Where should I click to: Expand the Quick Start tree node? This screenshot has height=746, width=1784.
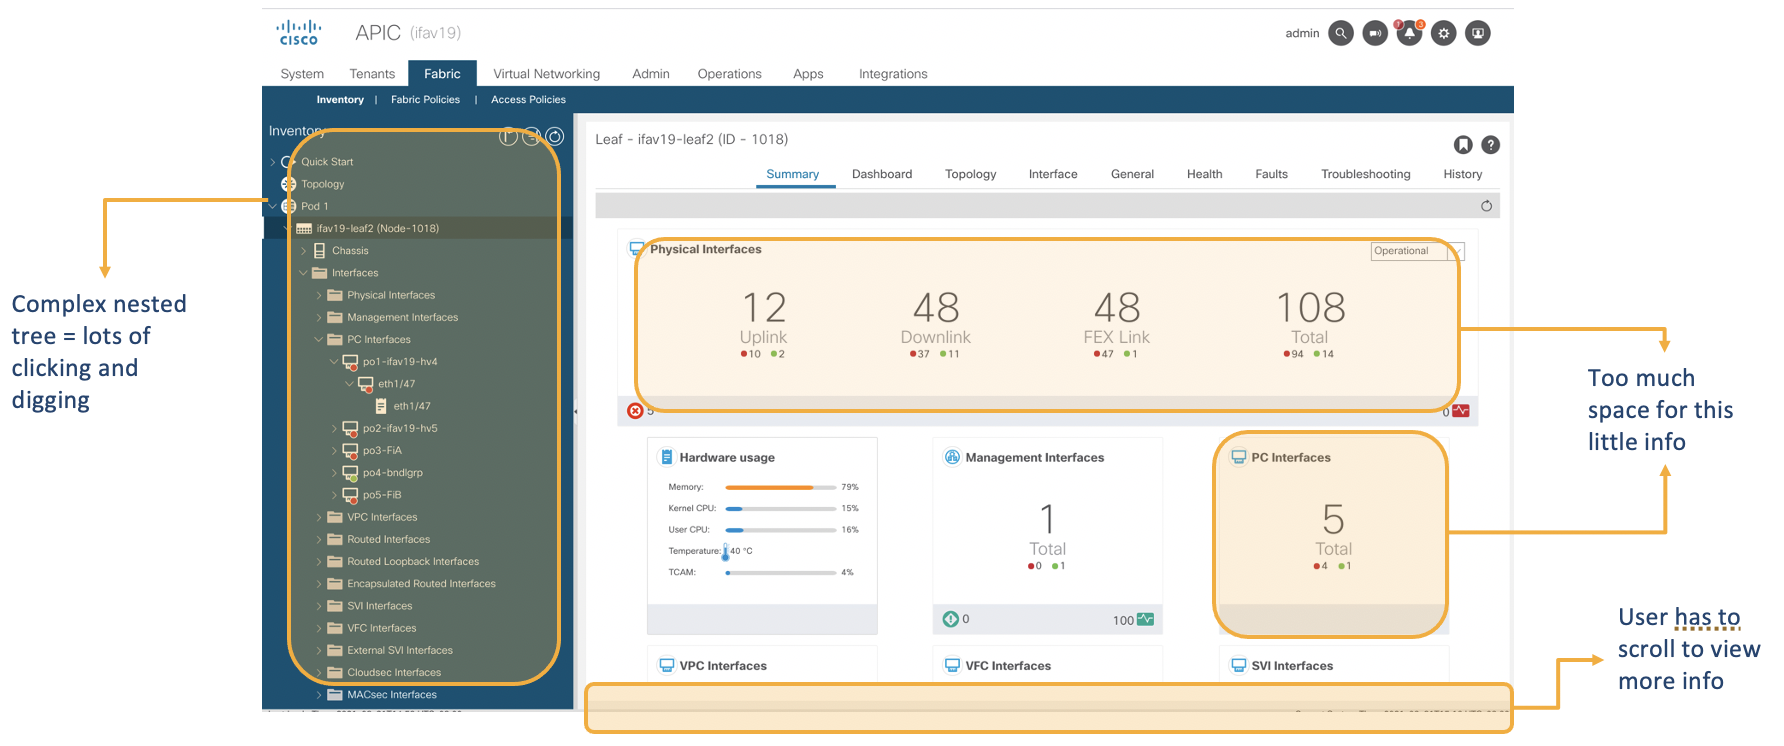coord(272,162)
